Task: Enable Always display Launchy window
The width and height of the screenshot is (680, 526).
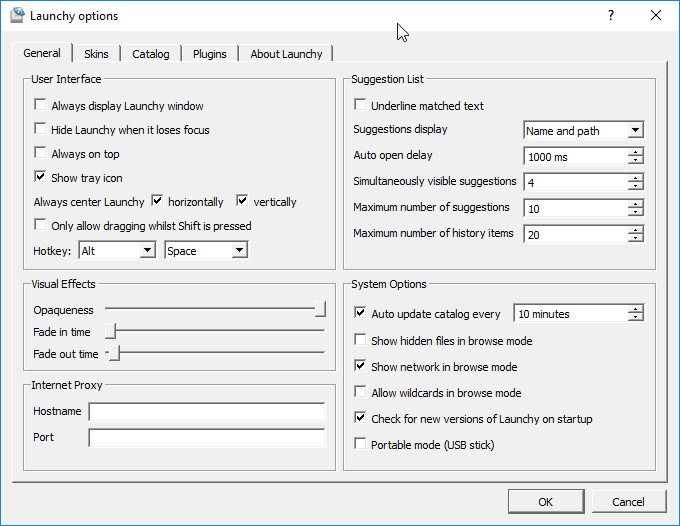Action: (40, 105)
